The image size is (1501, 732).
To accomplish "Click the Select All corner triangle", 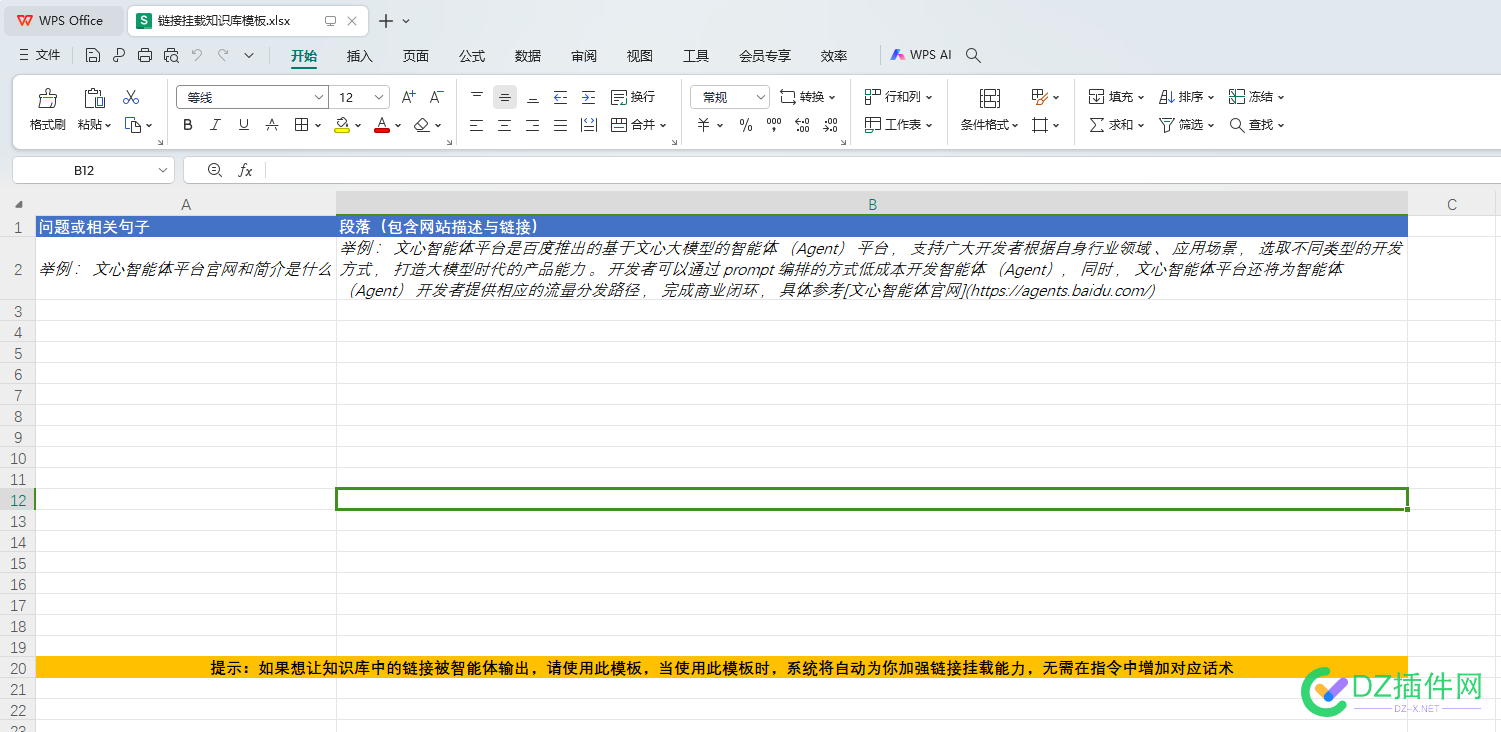I will (x=18, y=204).
